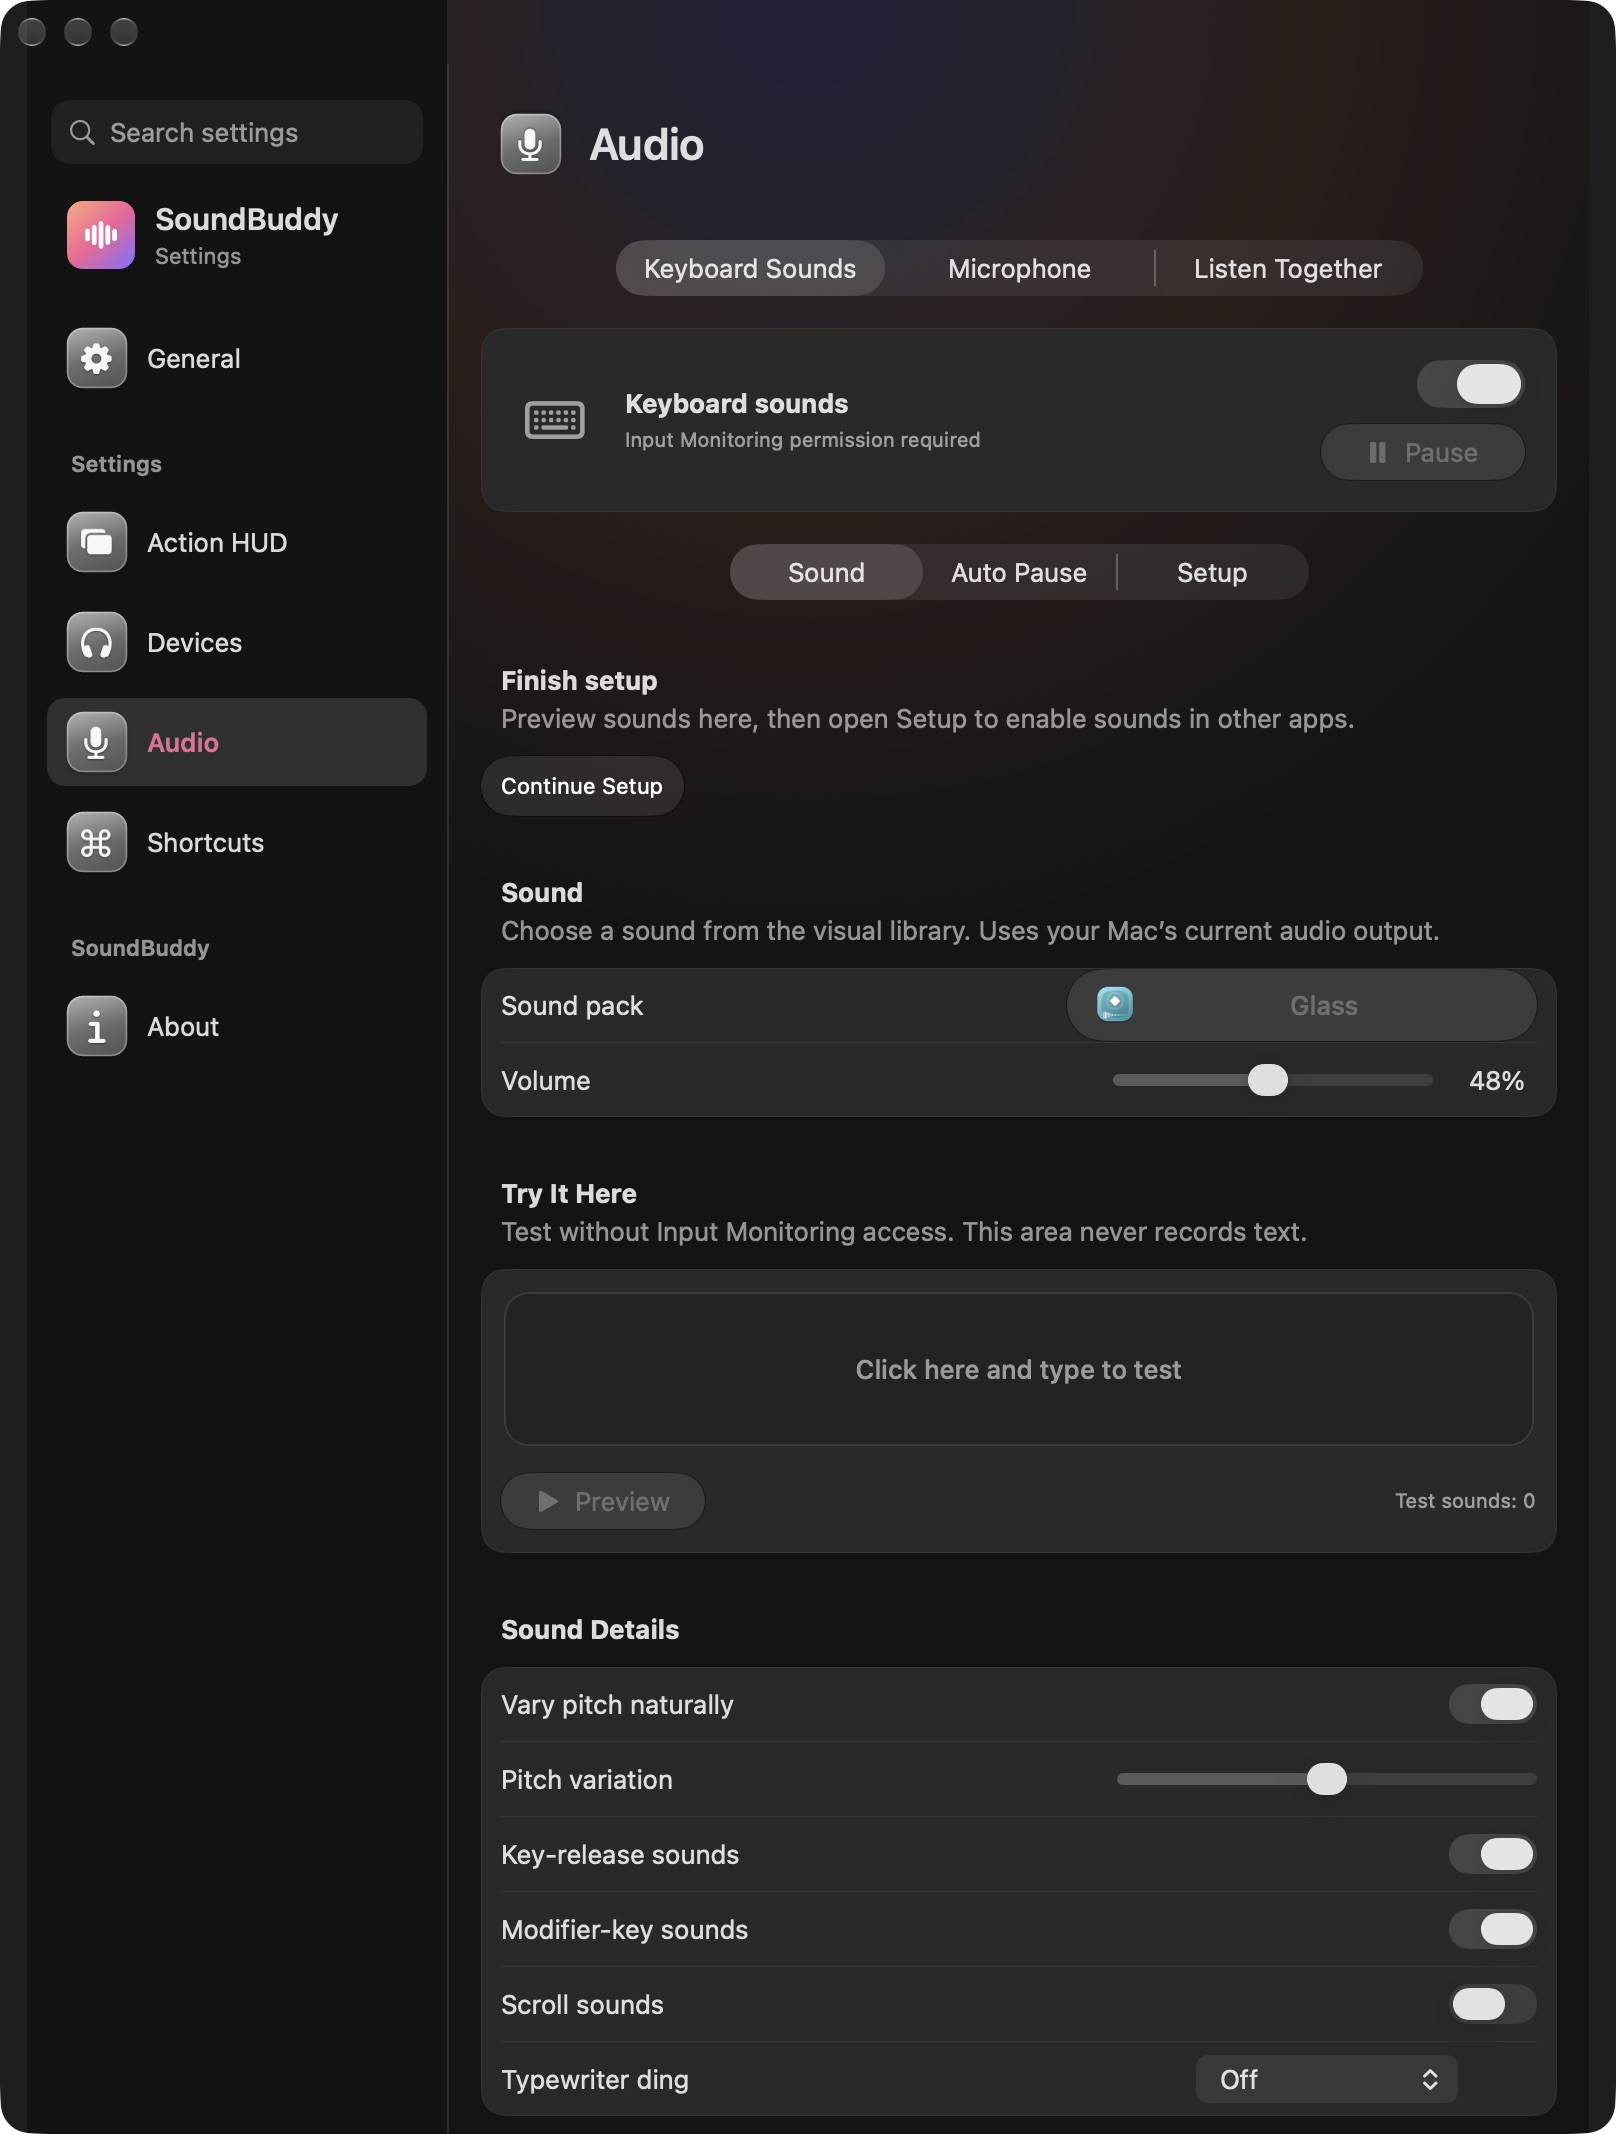Screen dimensions: 1616x2134
Task: Adjust the Volume slider
Action: tap(1272, 1080)
